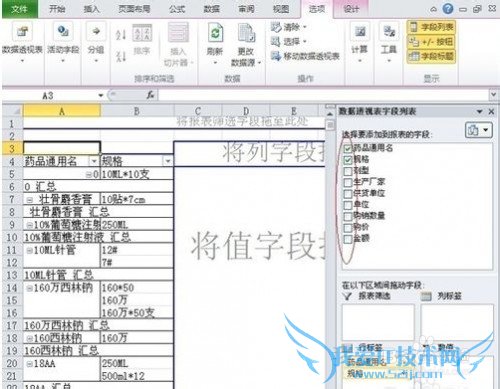The width and height of the screenshot is (500, 389).
Task: Close the PivotTable field list pane
Action: (x=491, y=112)
